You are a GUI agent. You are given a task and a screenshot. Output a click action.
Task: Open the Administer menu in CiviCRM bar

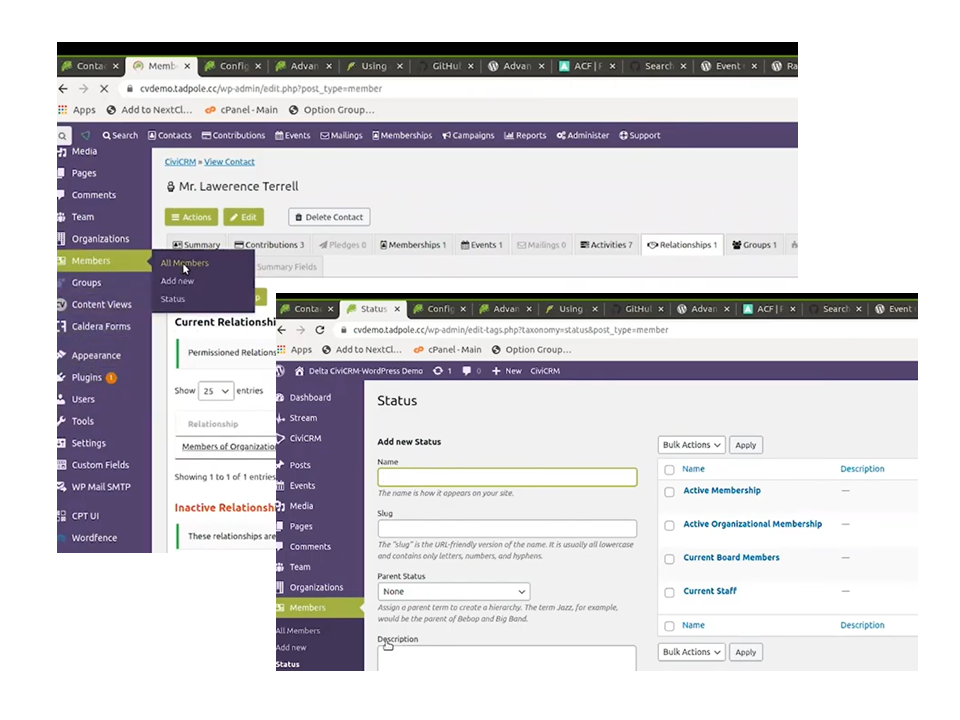coord(583,136)
